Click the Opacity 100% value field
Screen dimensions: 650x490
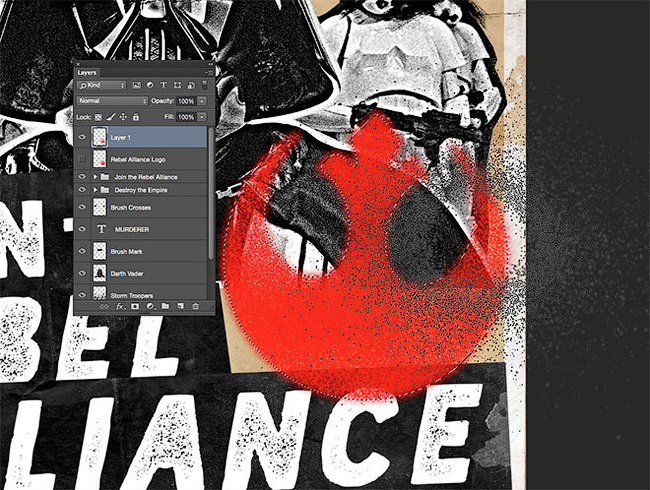click(x=187, y=101)
